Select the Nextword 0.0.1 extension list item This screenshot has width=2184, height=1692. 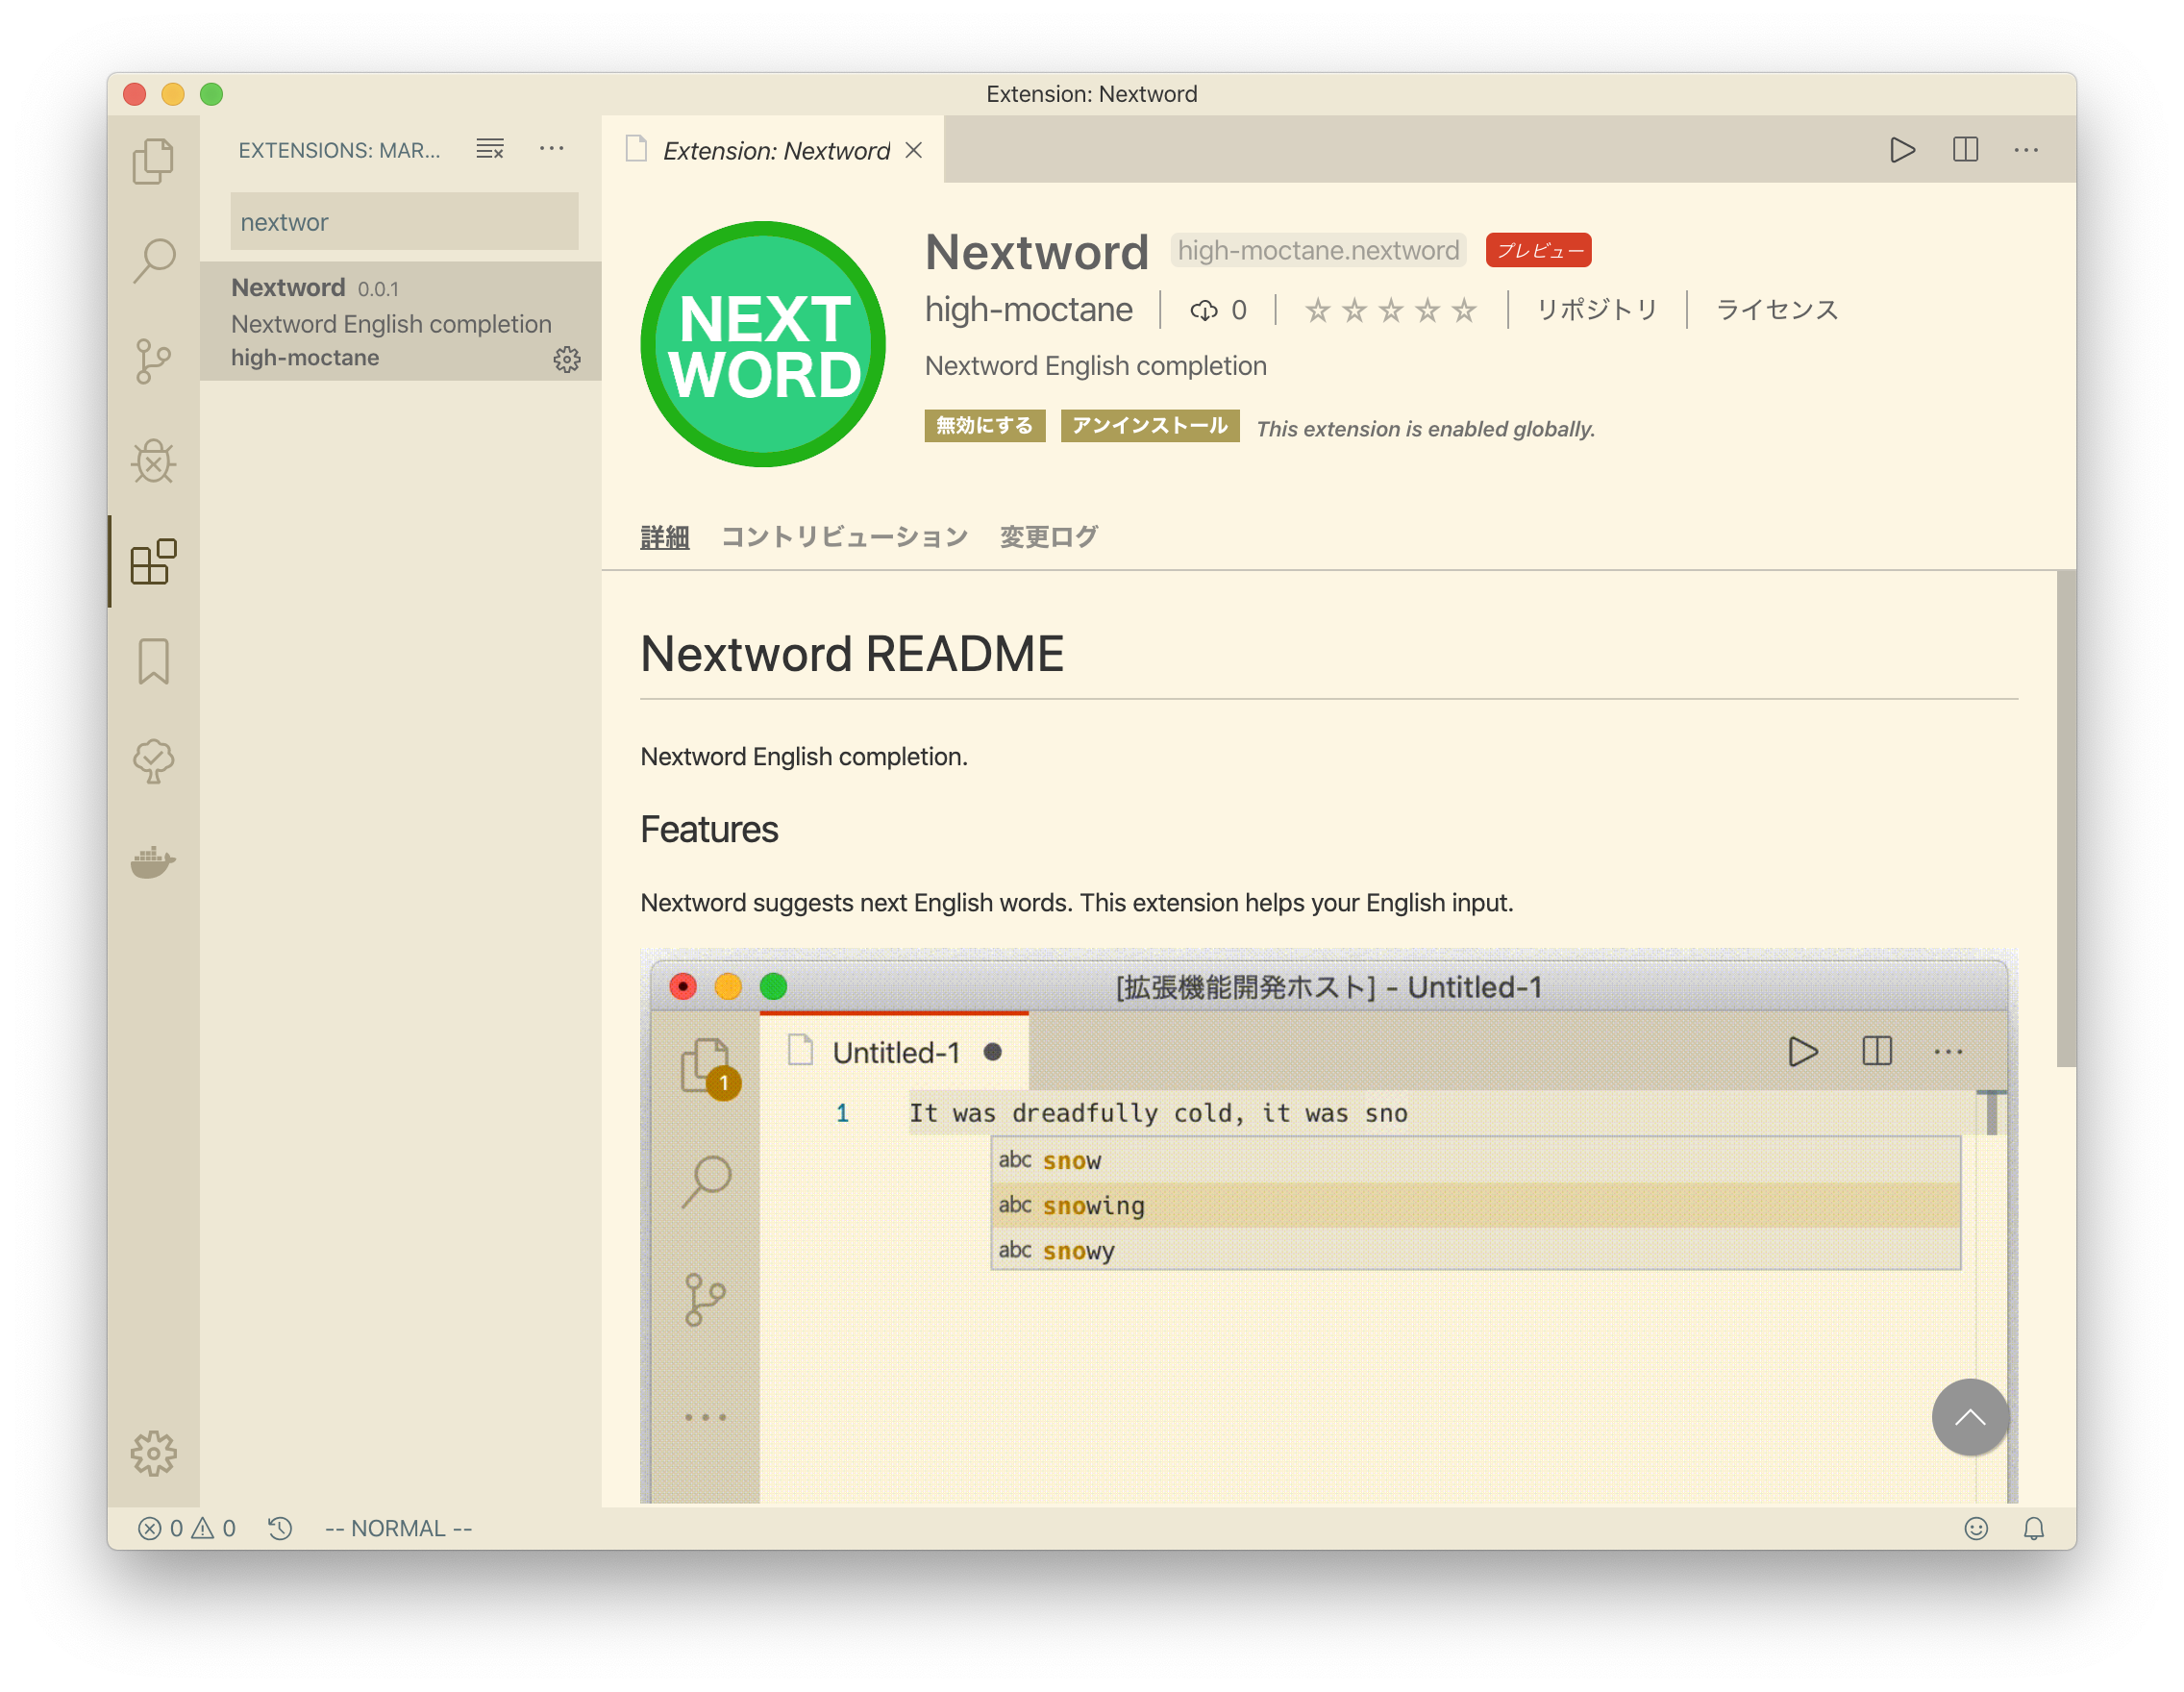(401, 321)
